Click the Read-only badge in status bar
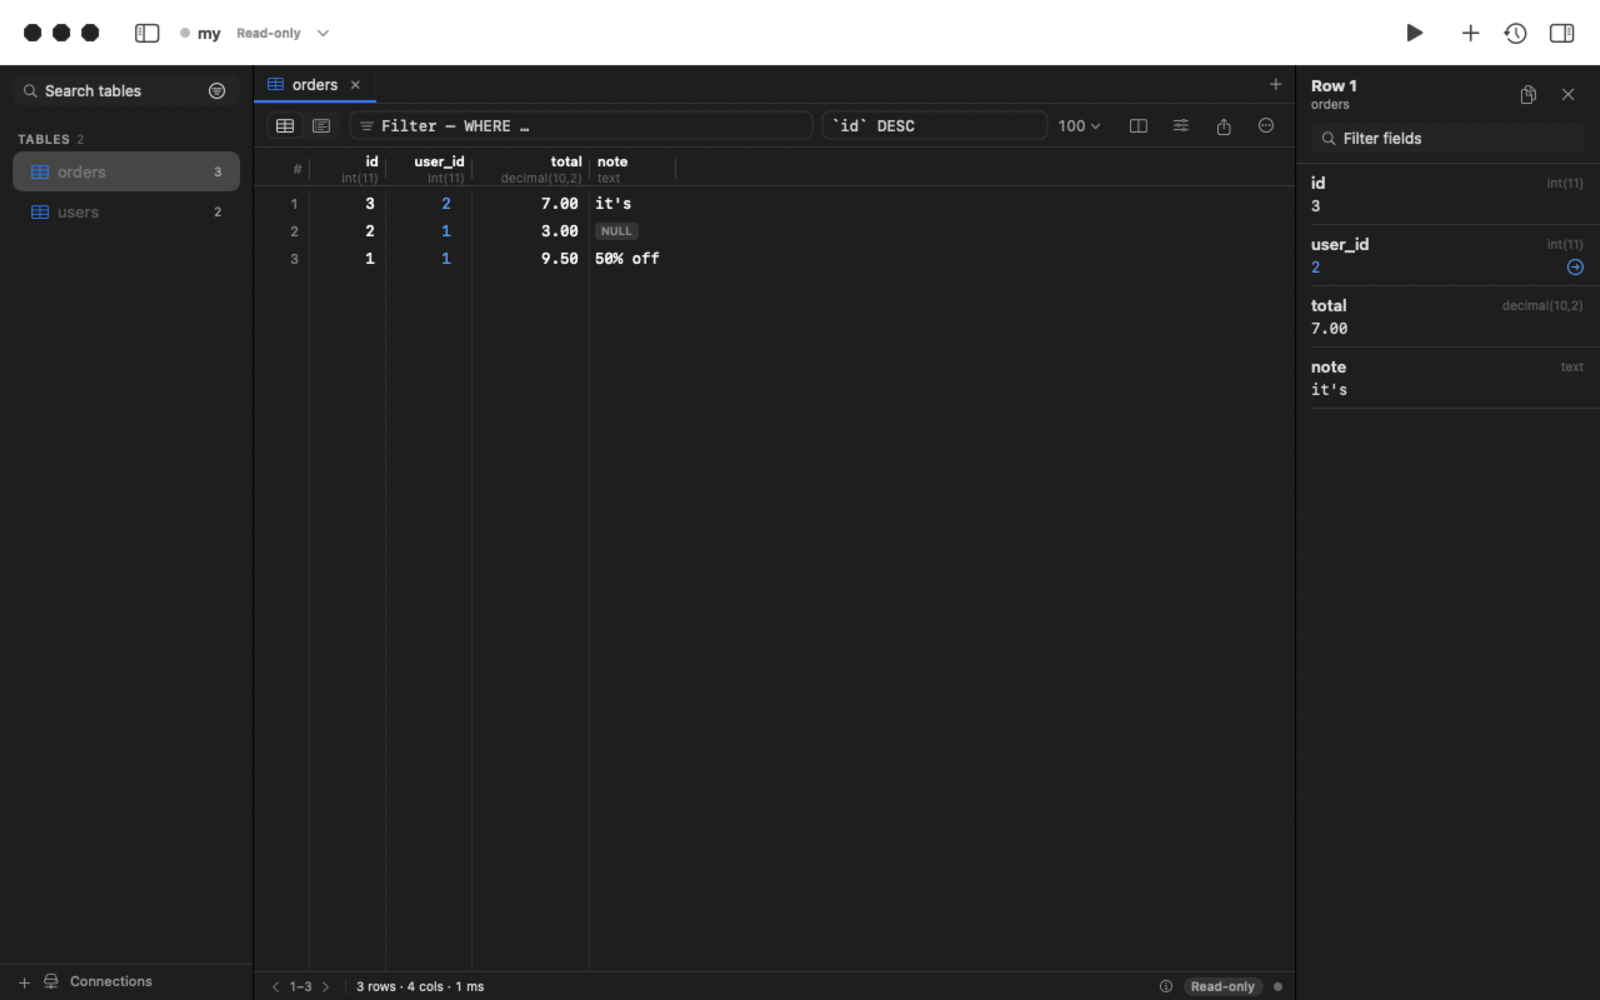 coord(1222,987)
